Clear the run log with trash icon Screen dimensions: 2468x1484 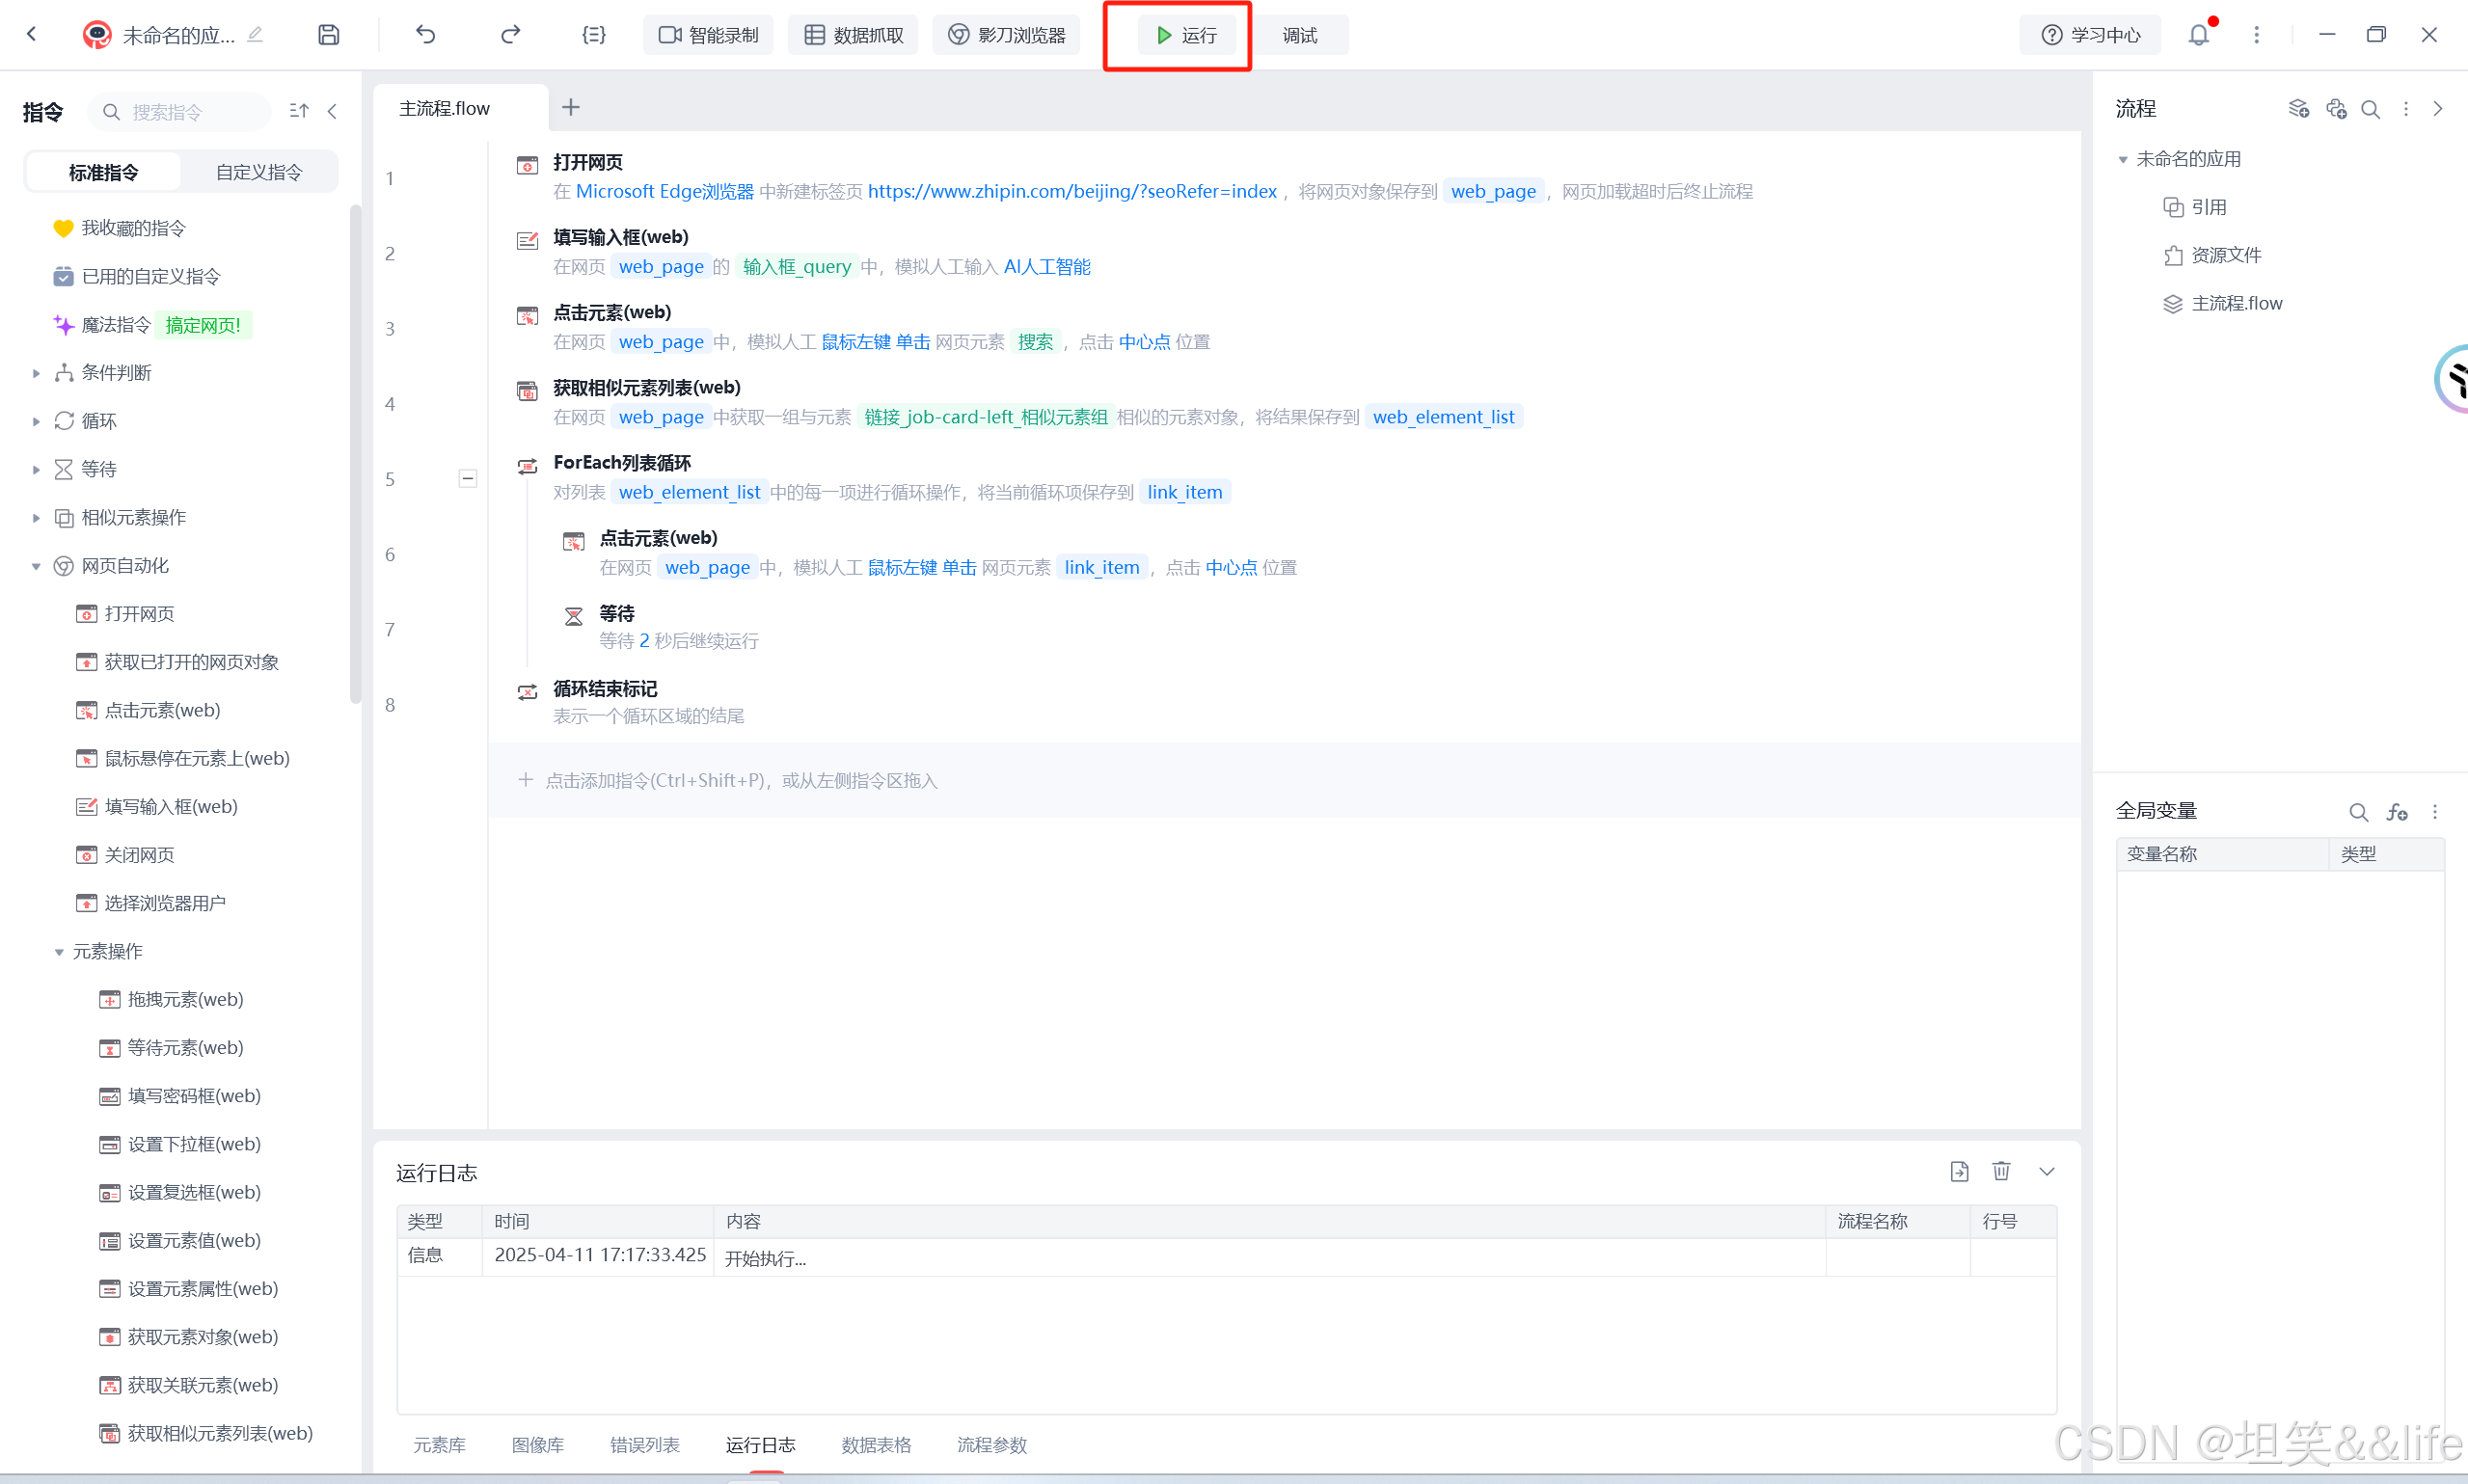click(2001, 1171)
